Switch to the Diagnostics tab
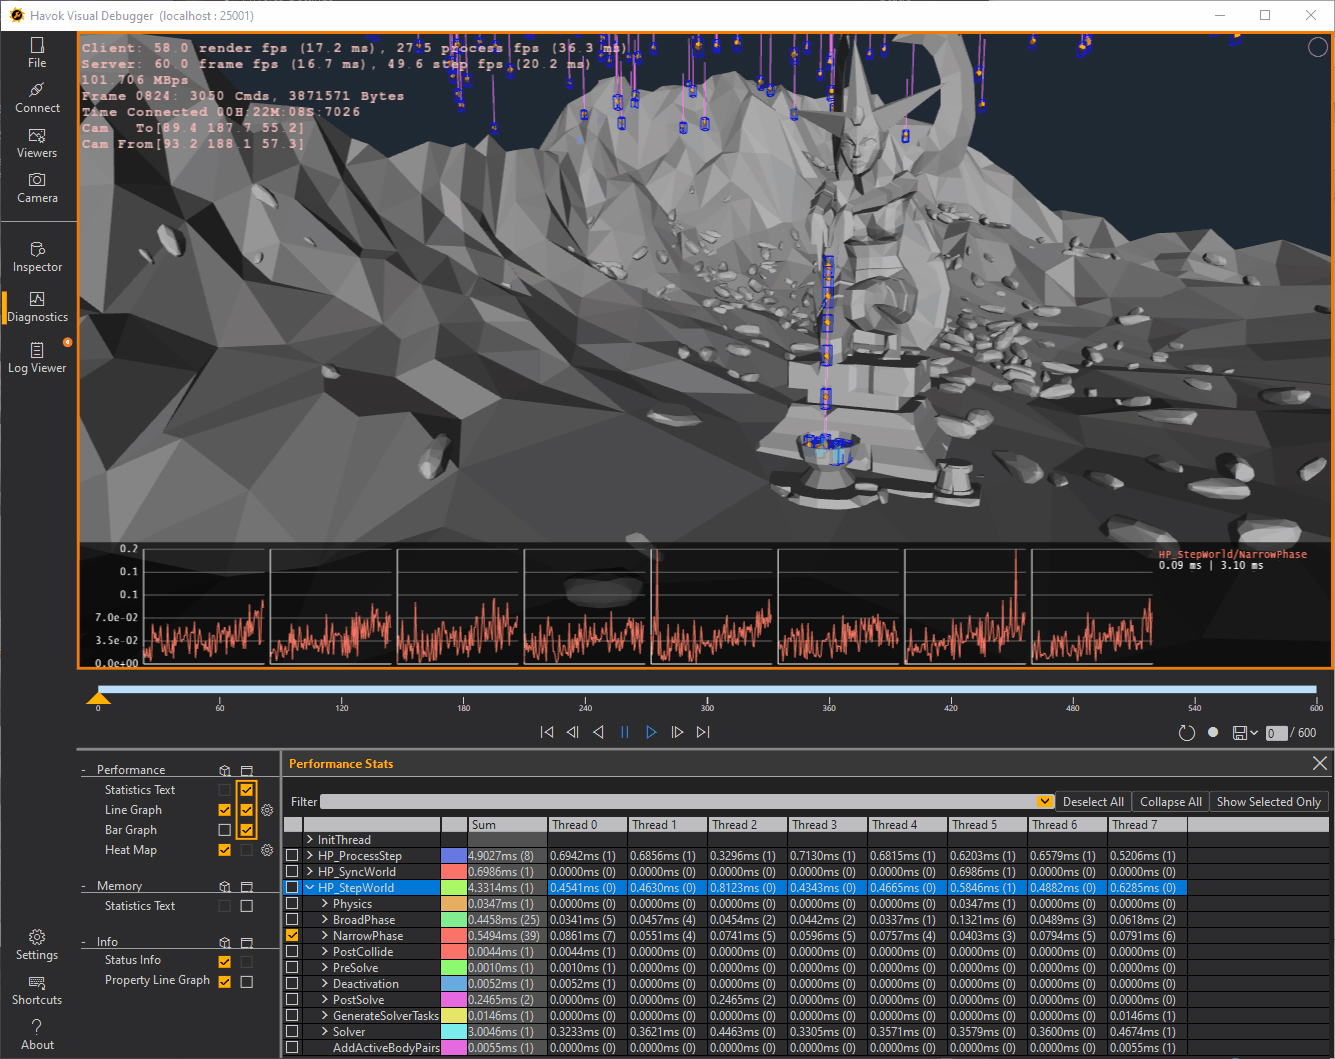Viewport: 1335px width, 1059px height. coord(37,307)
